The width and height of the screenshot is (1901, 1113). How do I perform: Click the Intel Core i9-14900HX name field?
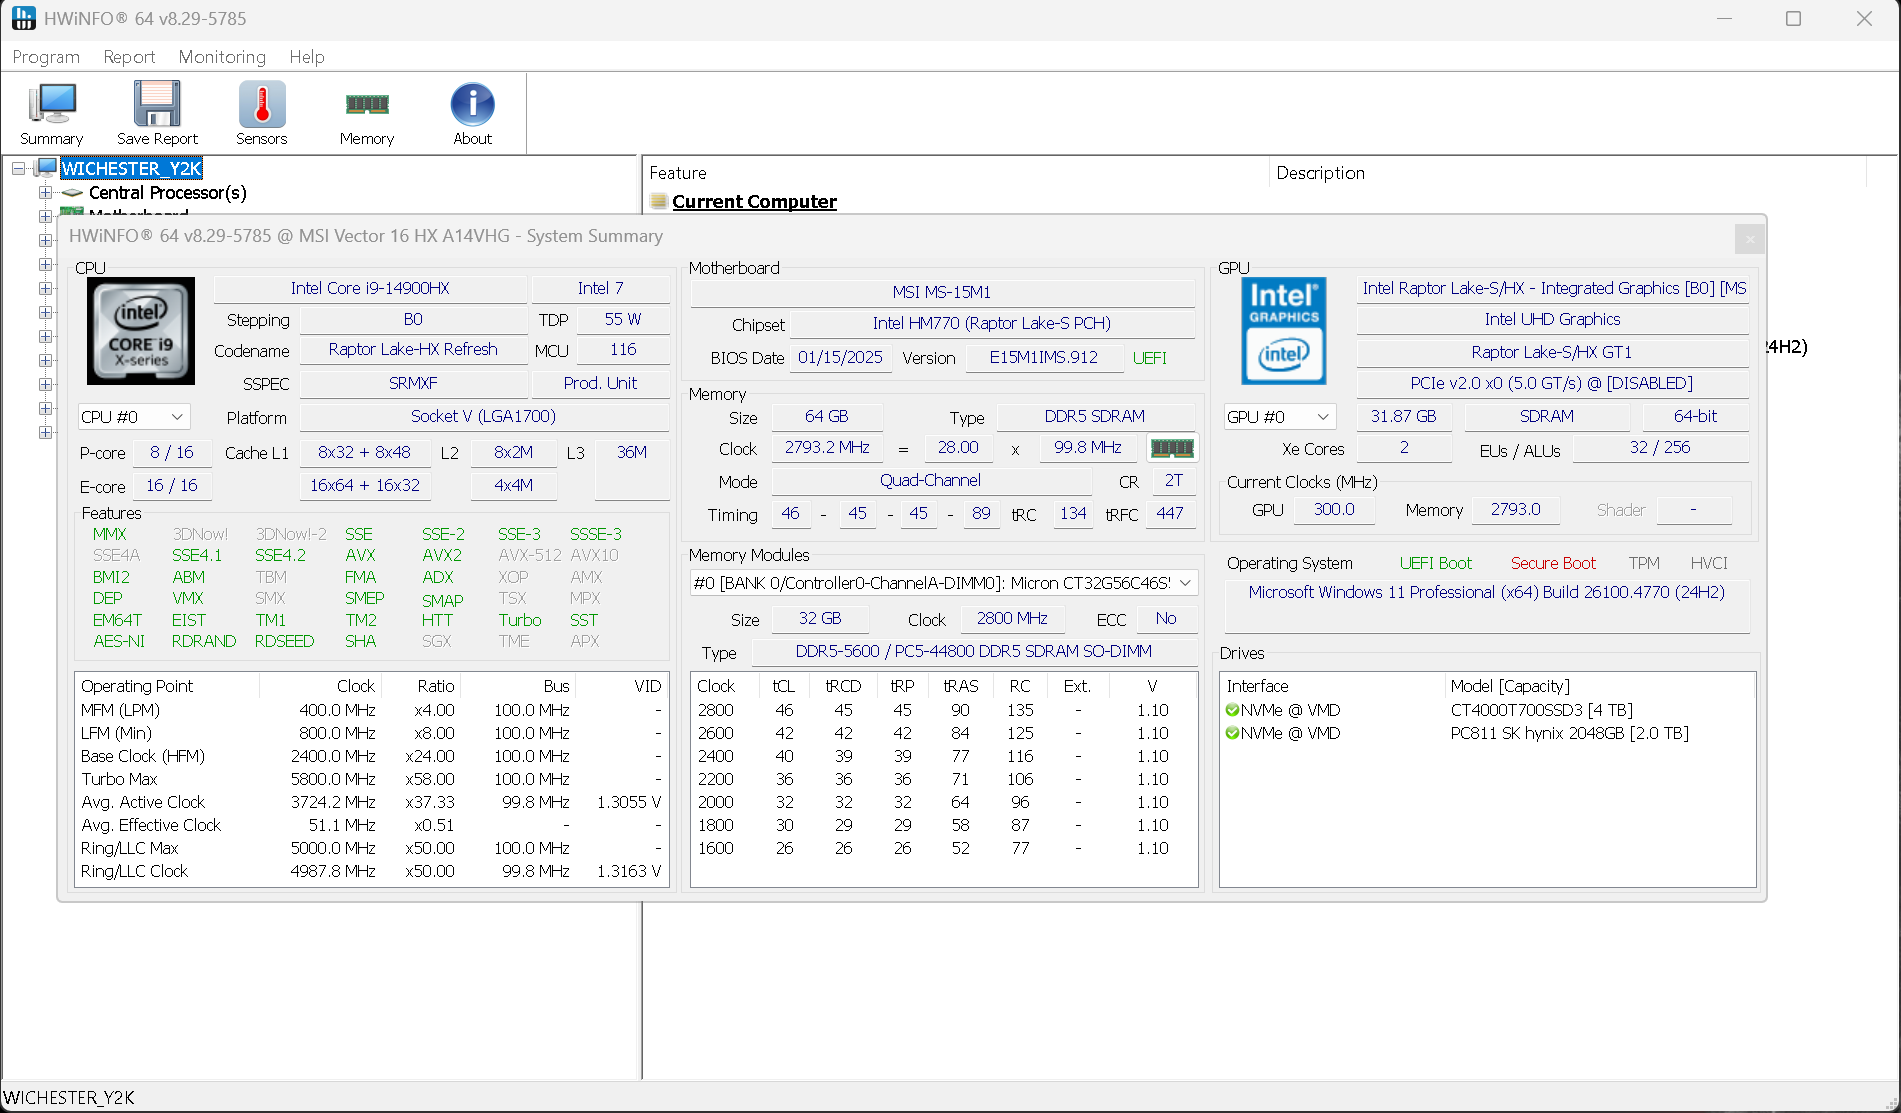pyautogui.click(x=370, y=288)
